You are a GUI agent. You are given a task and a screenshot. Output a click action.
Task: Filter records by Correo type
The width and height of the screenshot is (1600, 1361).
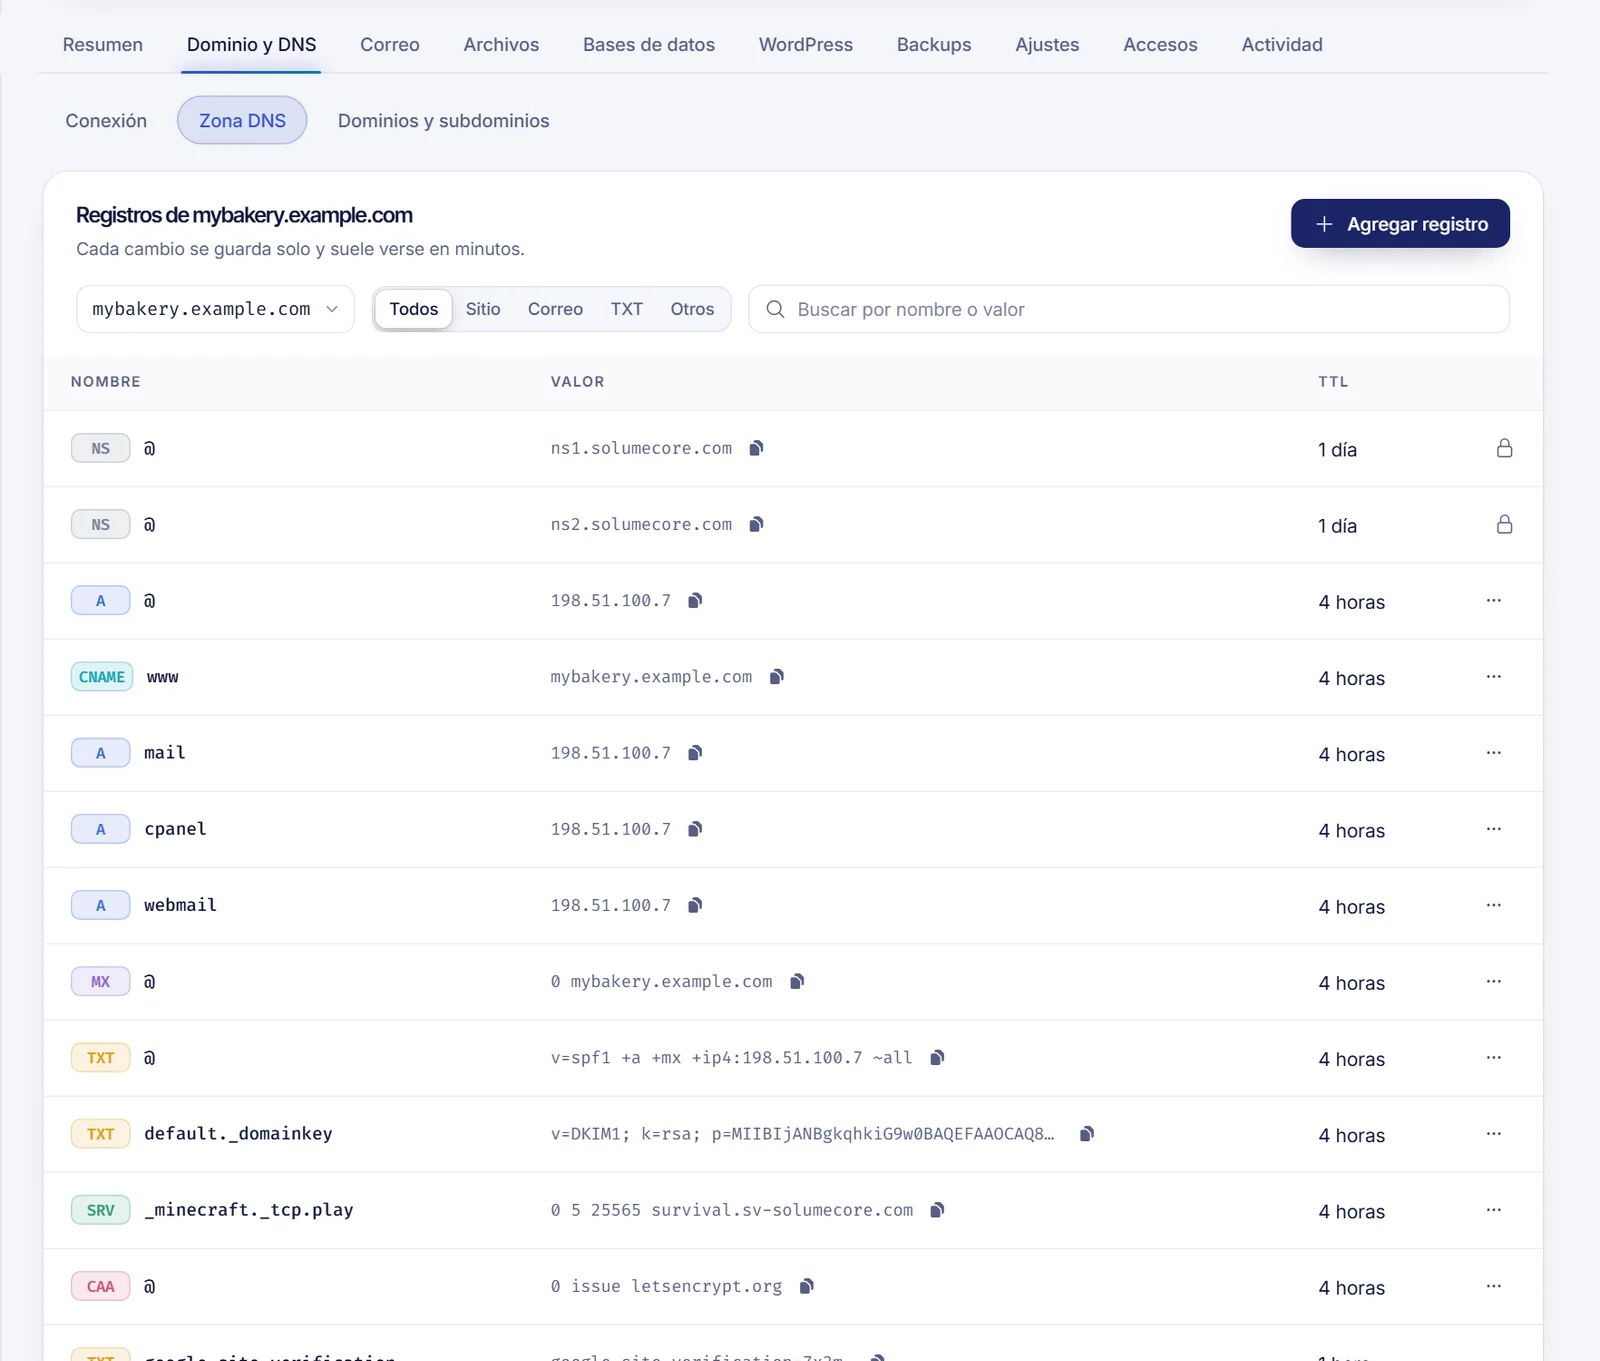tap(555, 309)
